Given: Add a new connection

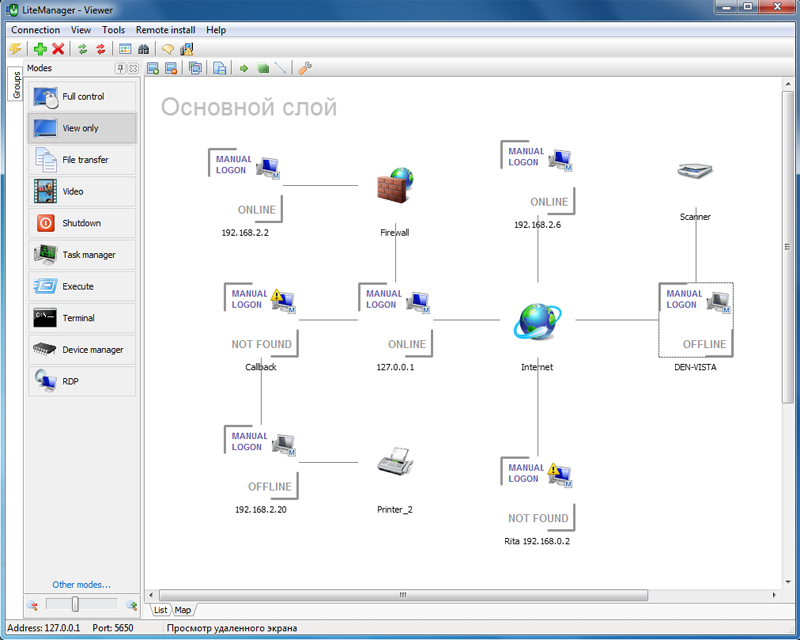Looking at the screenshot, I should click(40, 49).
